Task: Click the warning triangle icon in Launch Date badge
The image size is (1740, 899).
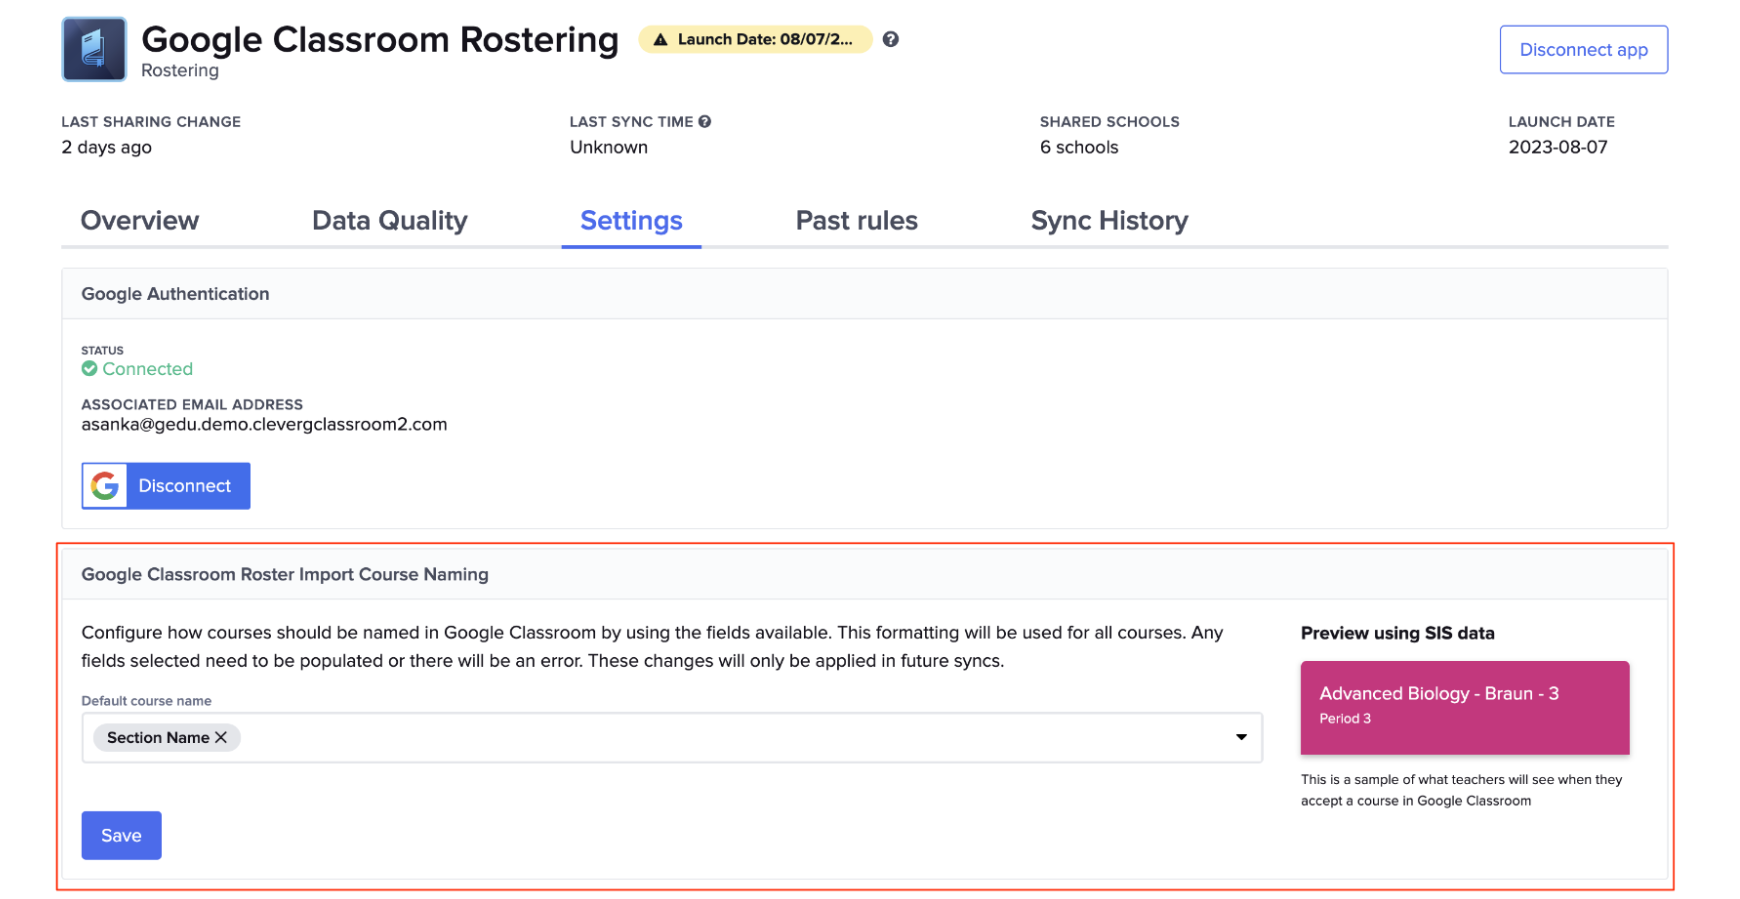Action: tap(660, 40)
